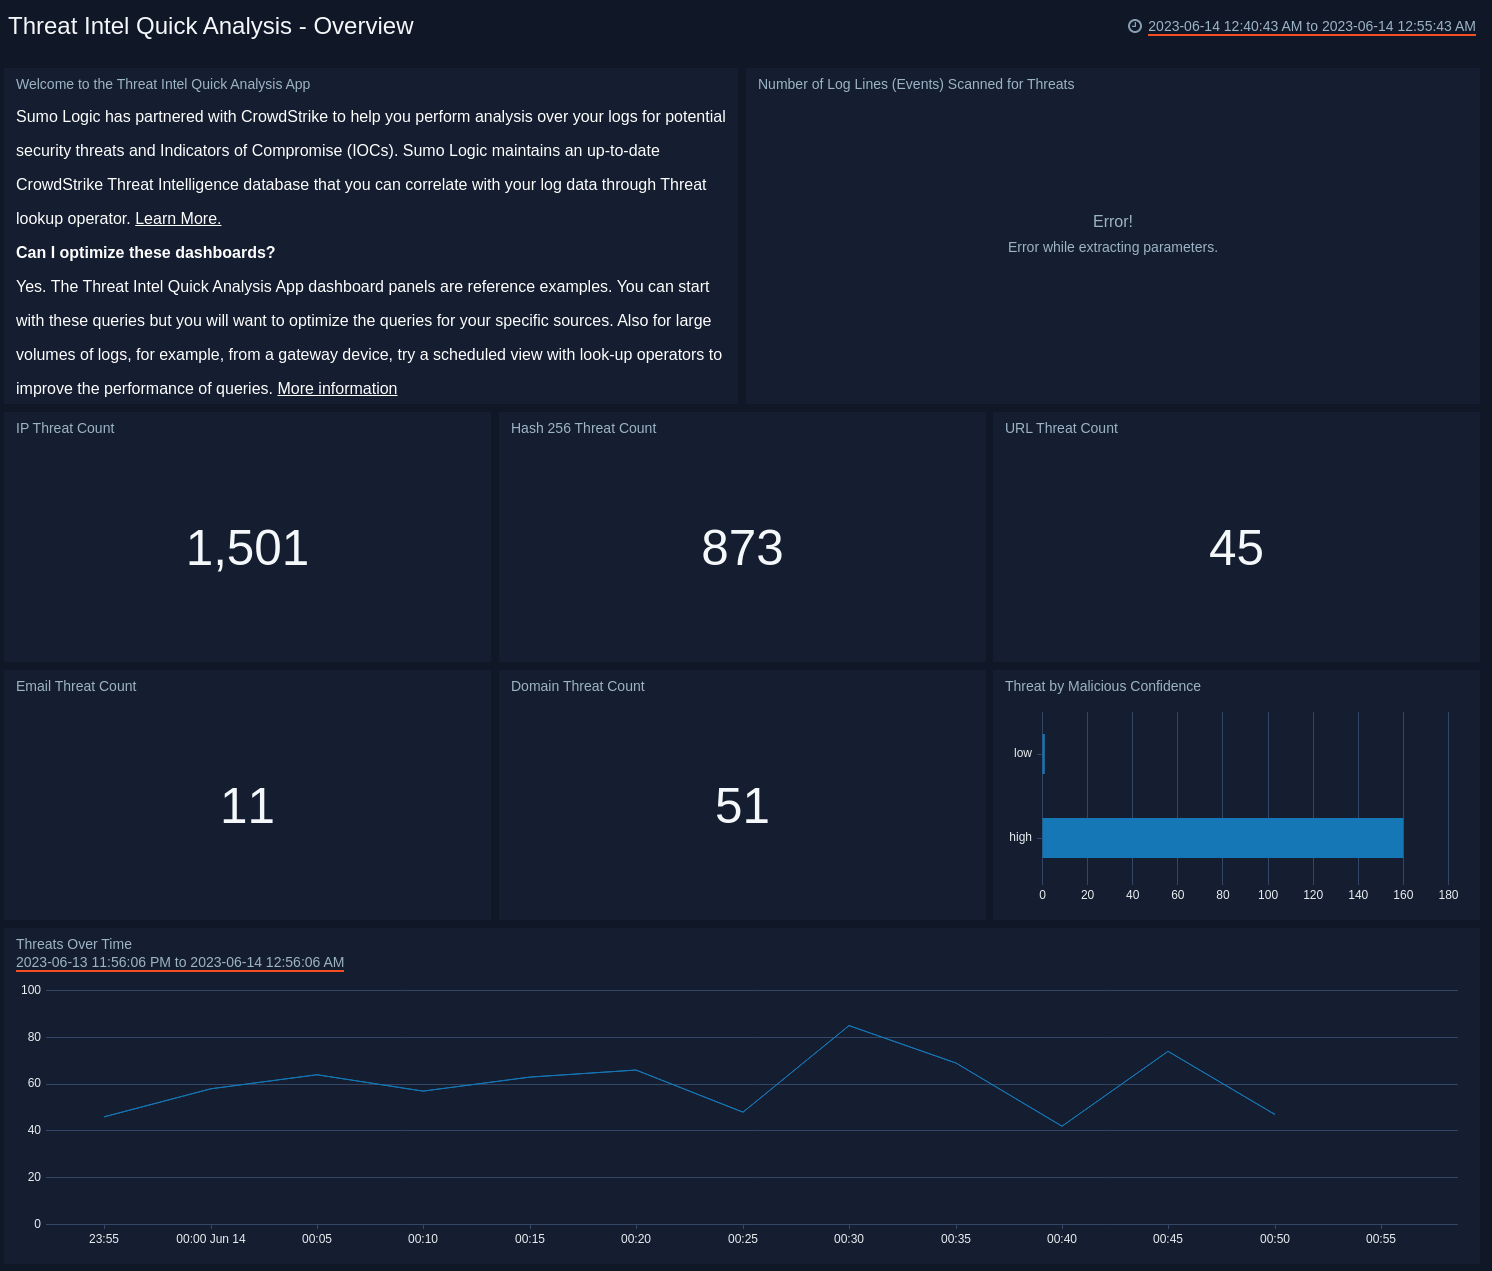Click the Domain Threat Count value 51
Image resolution: width=1492 pixels, height=1271 pixels.
point(742,806)
